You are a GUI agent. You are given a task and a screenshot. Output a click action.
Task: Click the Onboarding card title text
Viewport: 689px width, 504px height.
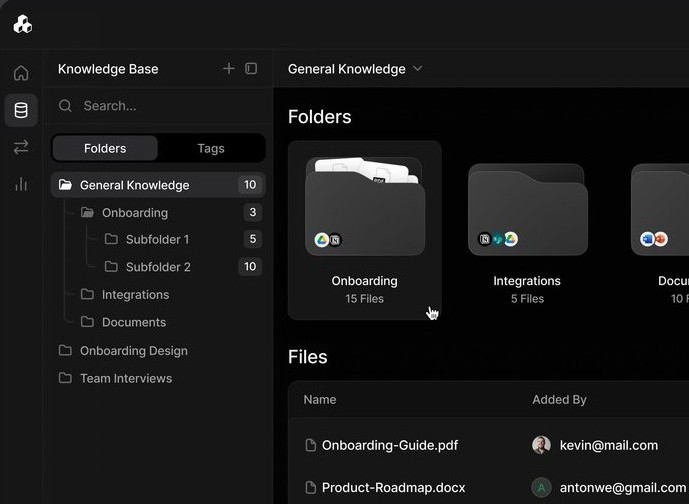365,281
